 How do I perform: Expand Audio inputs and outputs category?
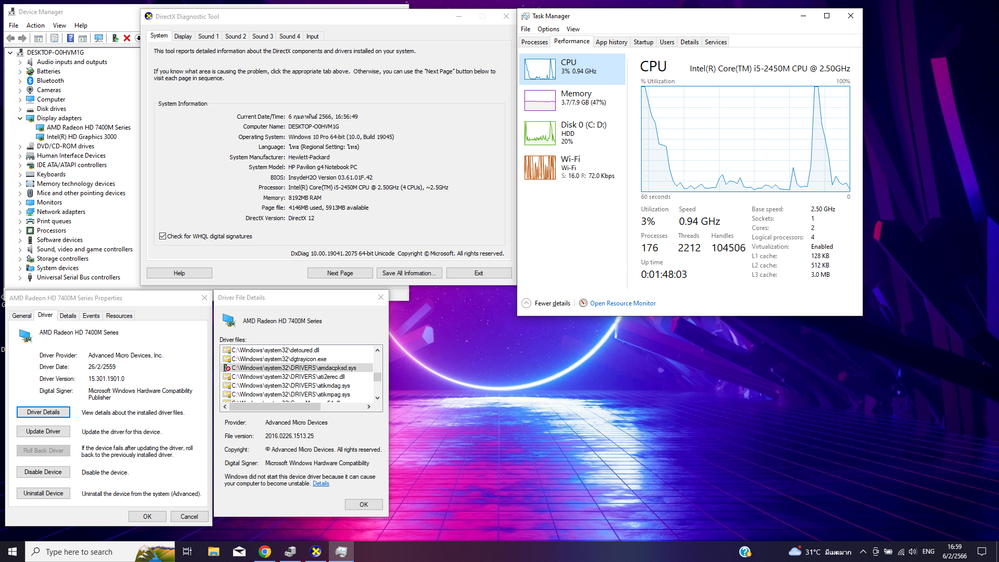click(x=20, y=62)
